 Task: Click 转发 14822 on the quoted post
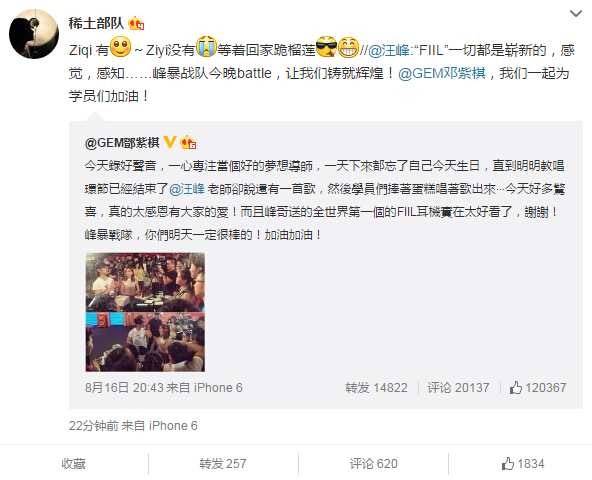pos(376,388)
